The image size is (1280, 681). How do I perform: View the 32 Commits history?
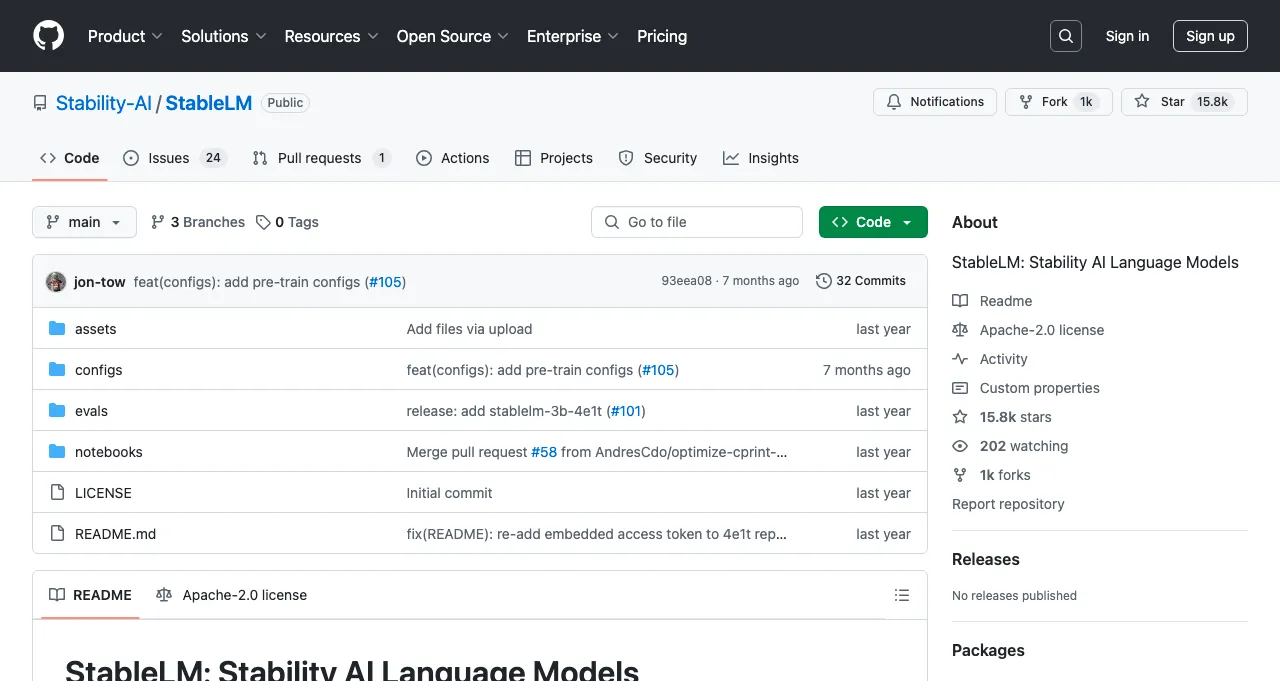(861, 281)
